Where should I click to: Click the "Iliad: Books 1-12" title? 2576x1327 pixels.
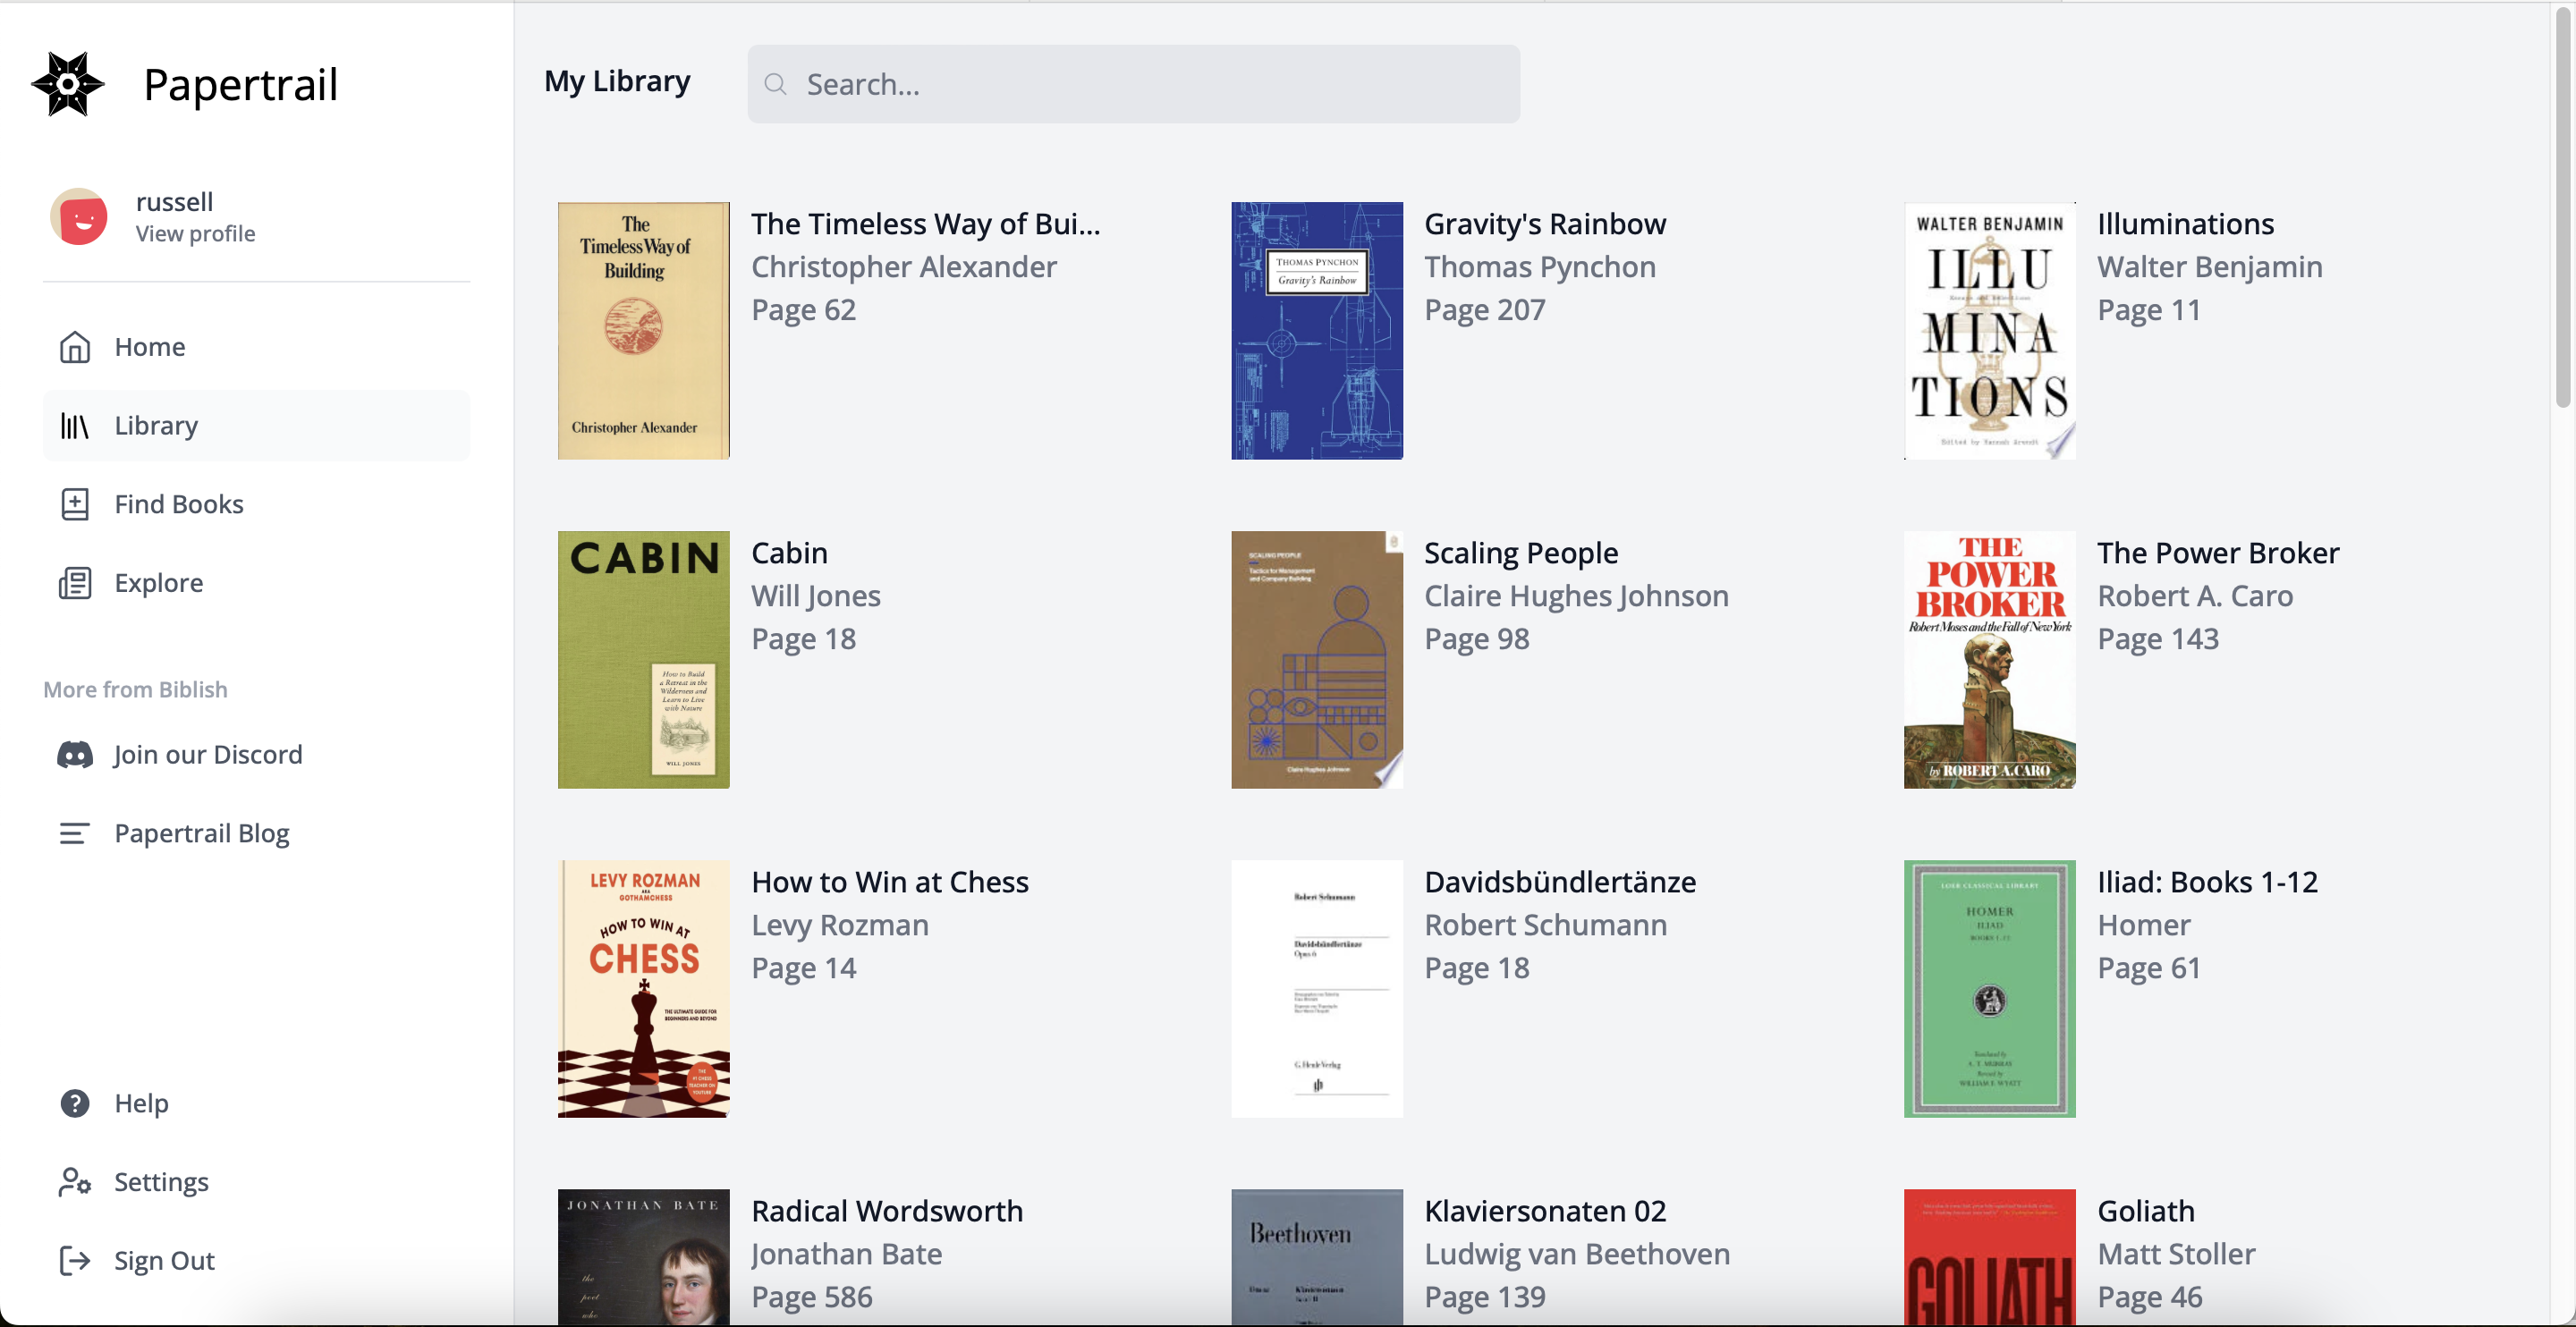(x=2208, y=882)
